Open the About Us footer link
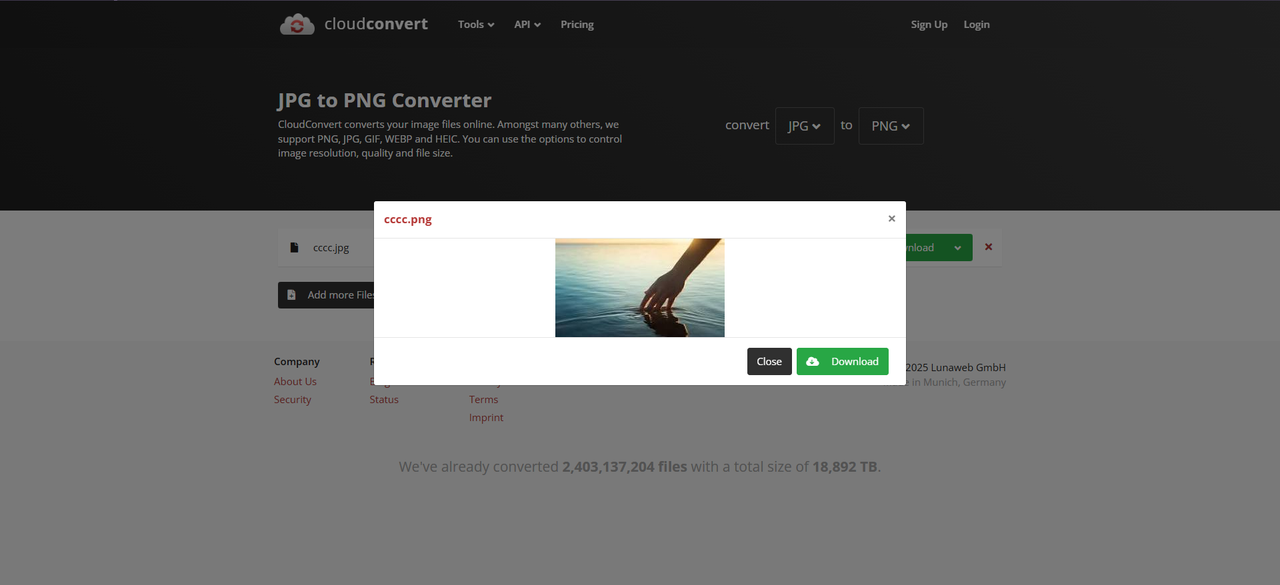1280x585 pixels. coord(295,381)
